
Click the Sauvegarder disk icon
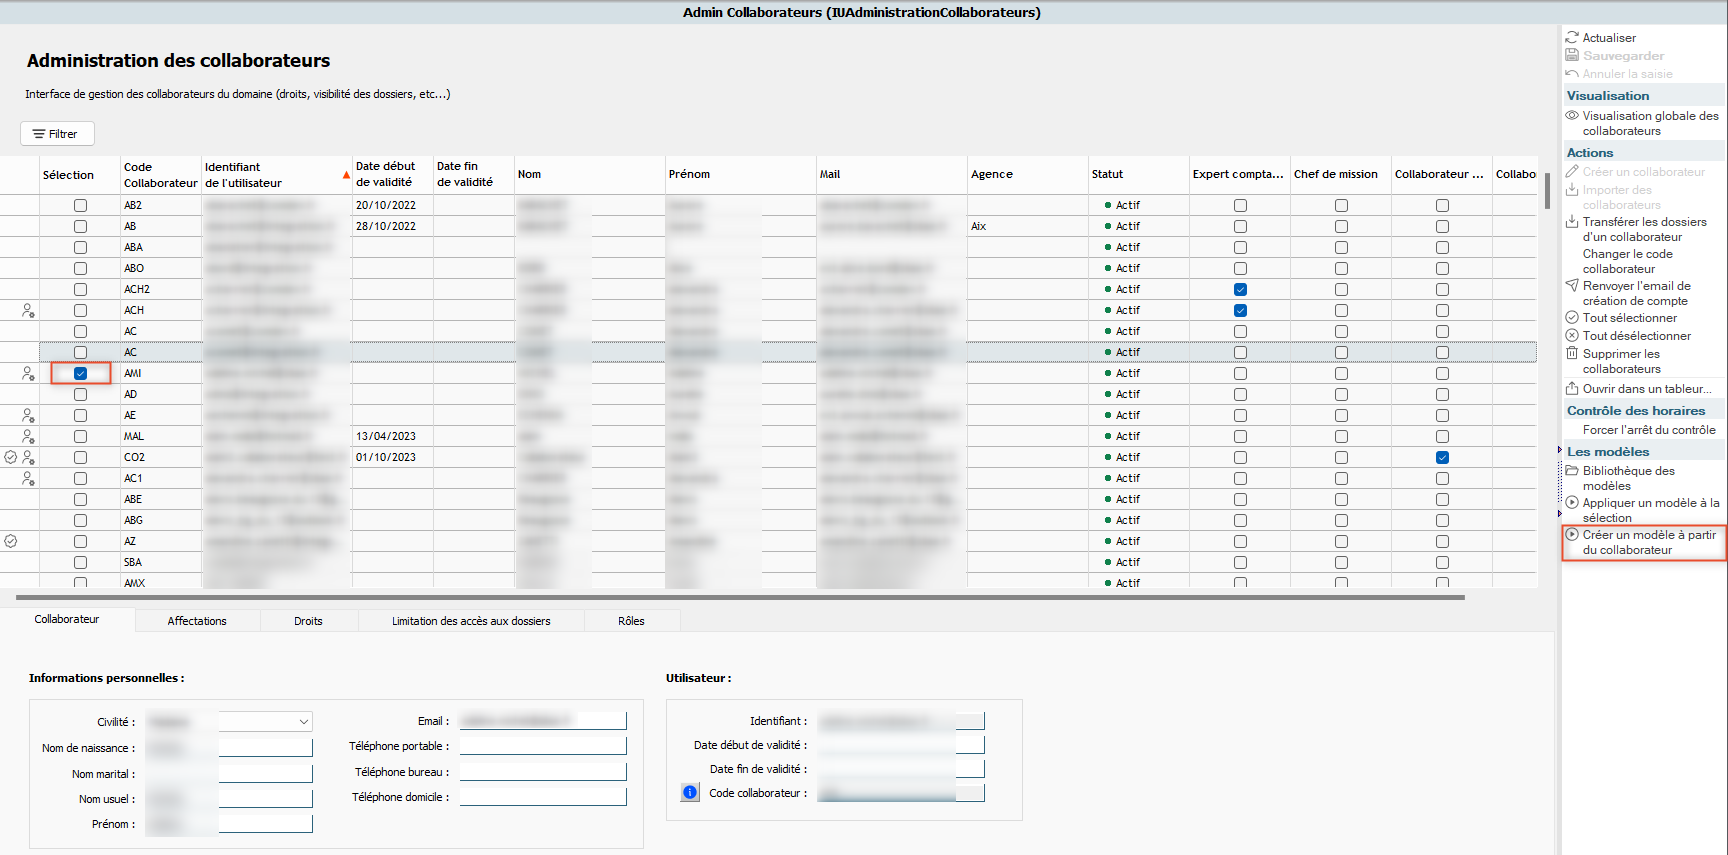pyautogui.click(x=1572, y=55)
